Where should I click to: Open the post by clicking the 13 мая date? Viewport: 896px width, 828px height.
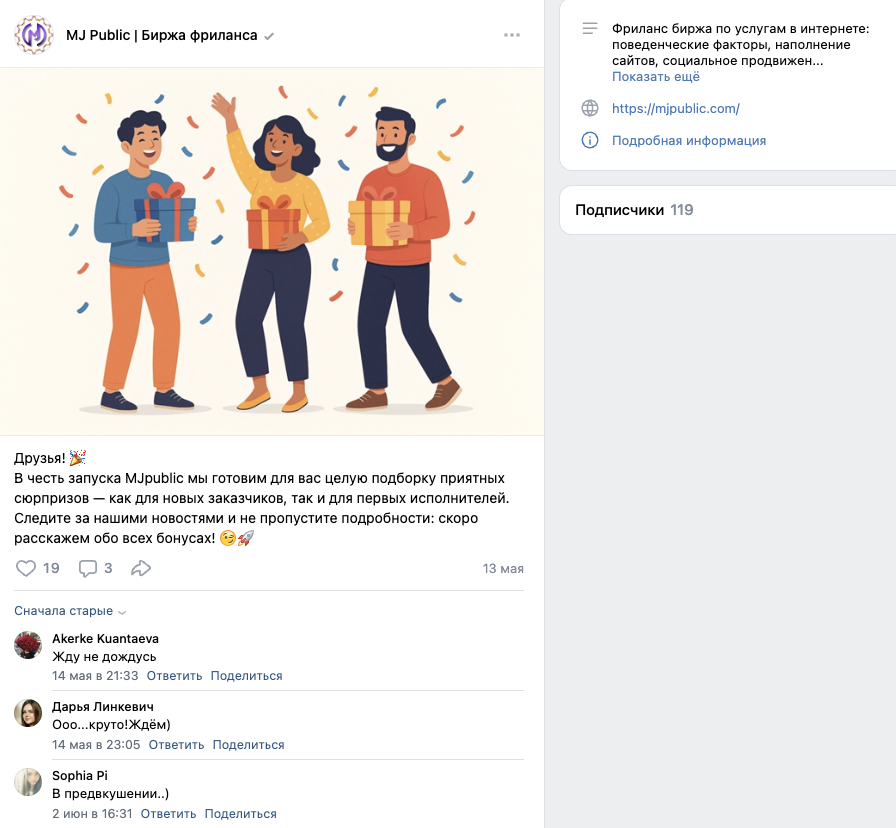pos(502,567)
